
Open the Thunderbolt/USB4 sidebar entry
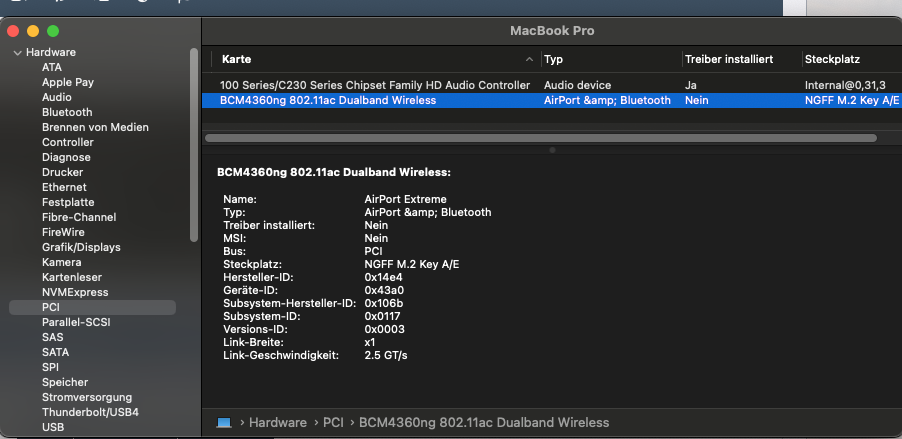pos(90,412)
